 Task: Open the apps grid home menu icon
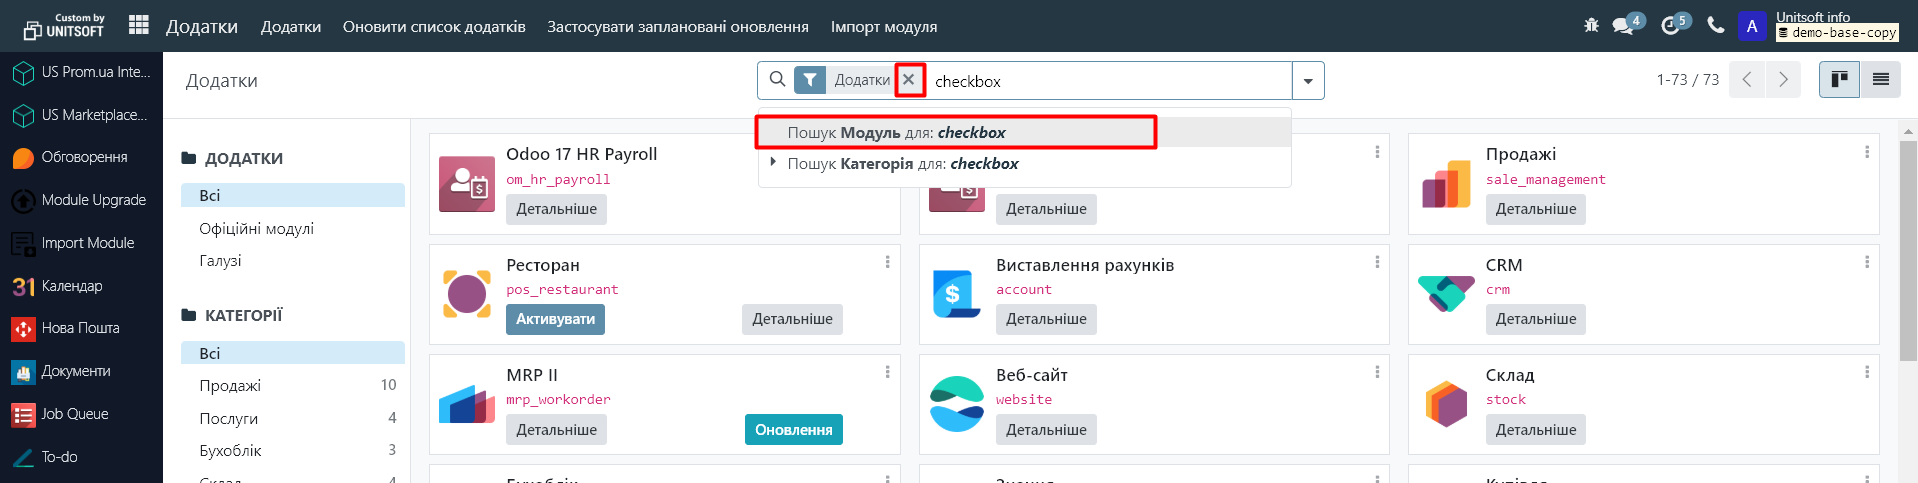(139, 26)
